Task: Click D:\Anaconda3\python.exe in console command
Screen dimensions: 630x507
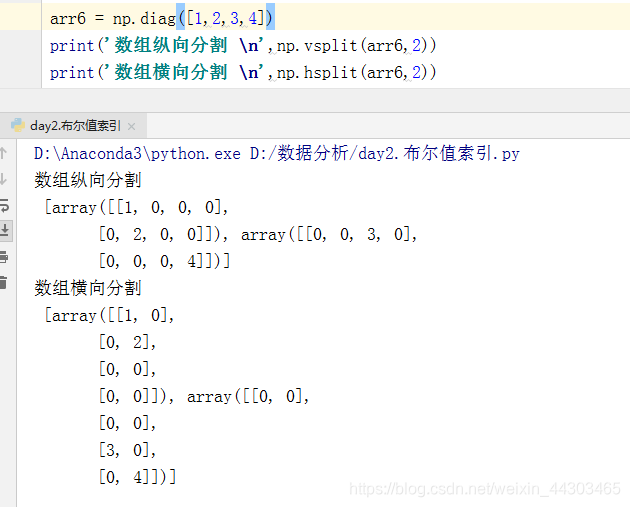Action: coord(137,153)
